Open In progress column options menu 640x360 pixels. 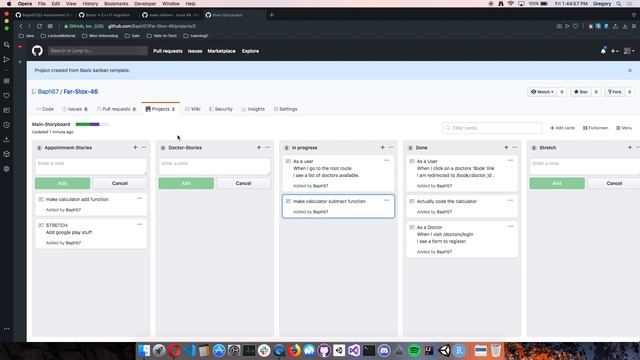click(x=391, y=147)
